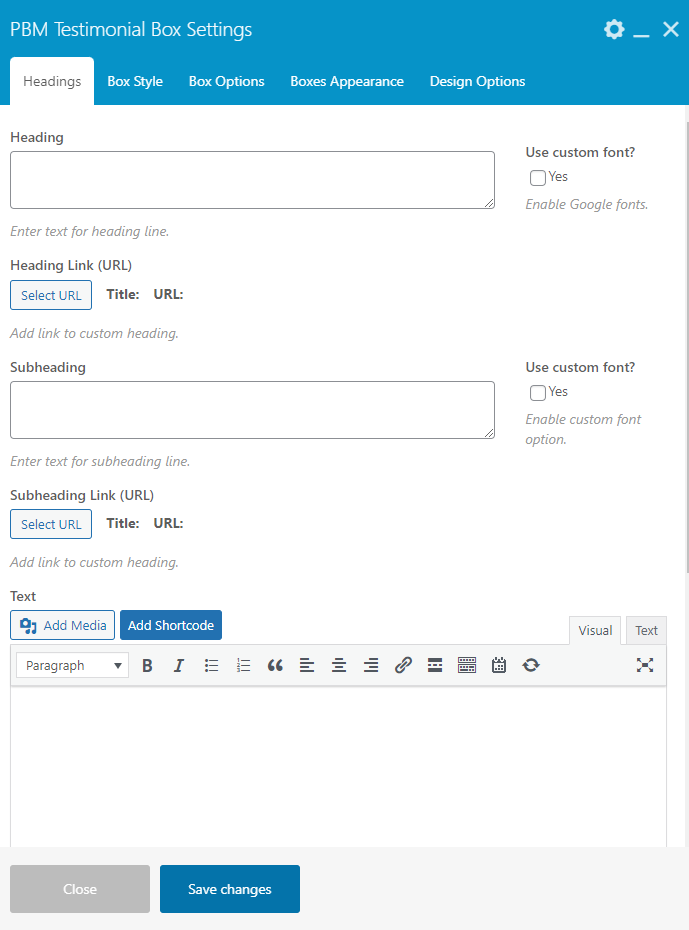Insert a numbered list
The image size is (689, 930).
pos(243,665)
